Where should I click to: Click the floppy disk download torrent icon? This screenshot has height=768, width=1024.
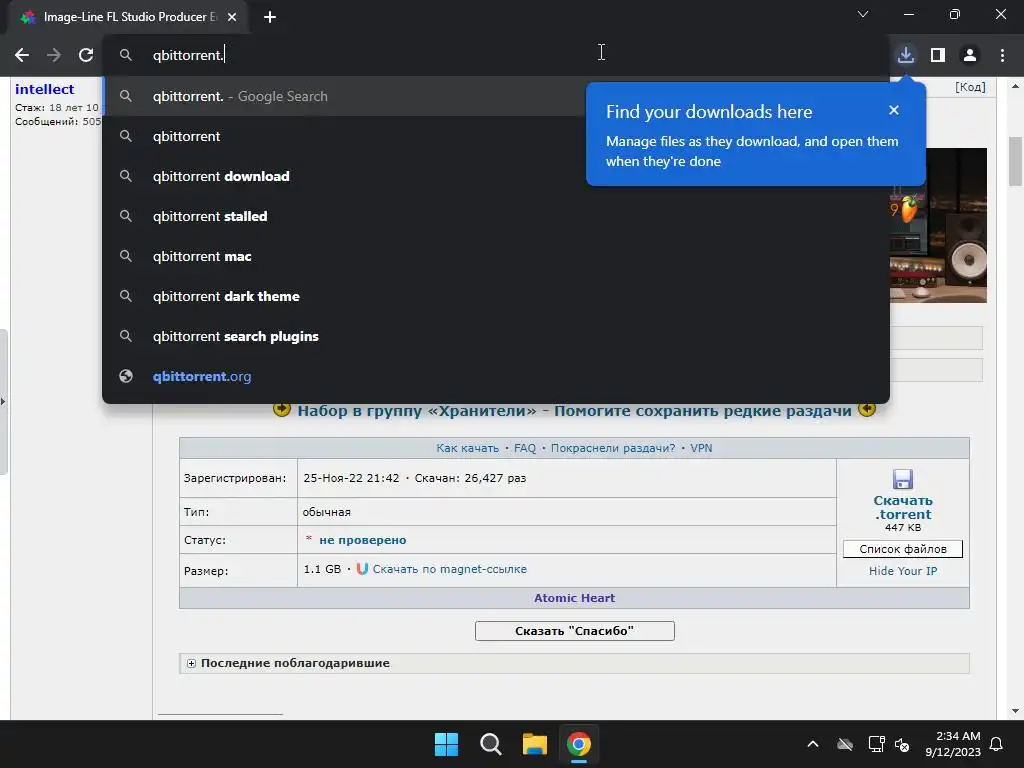903,479
